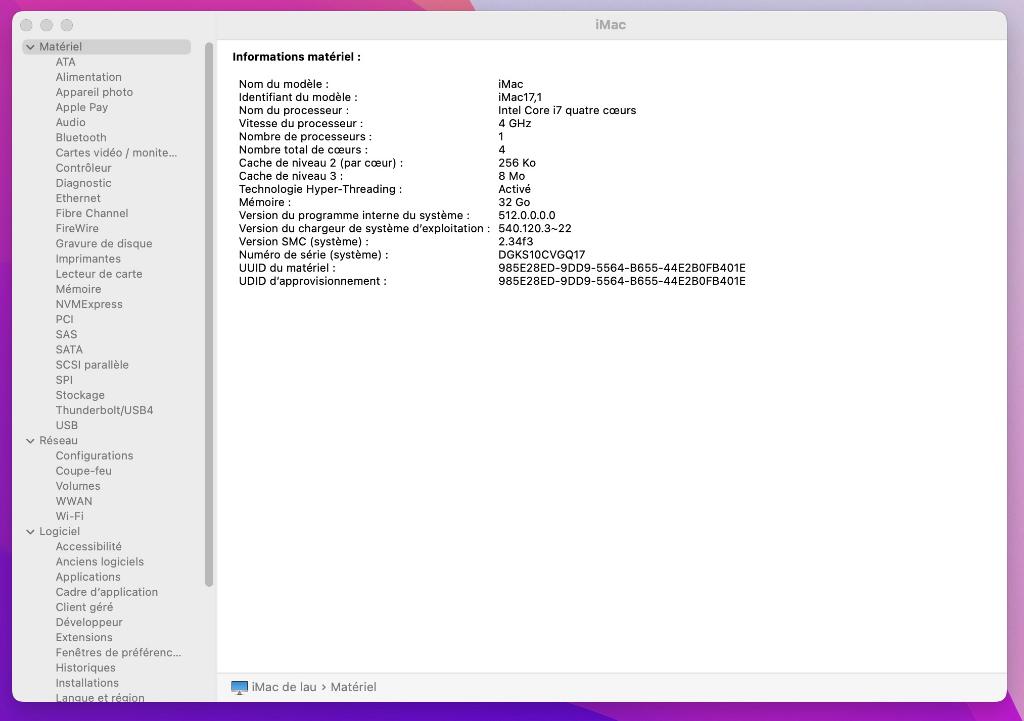
Task: Collapse the Matériel section
Action: coord(30,47)
